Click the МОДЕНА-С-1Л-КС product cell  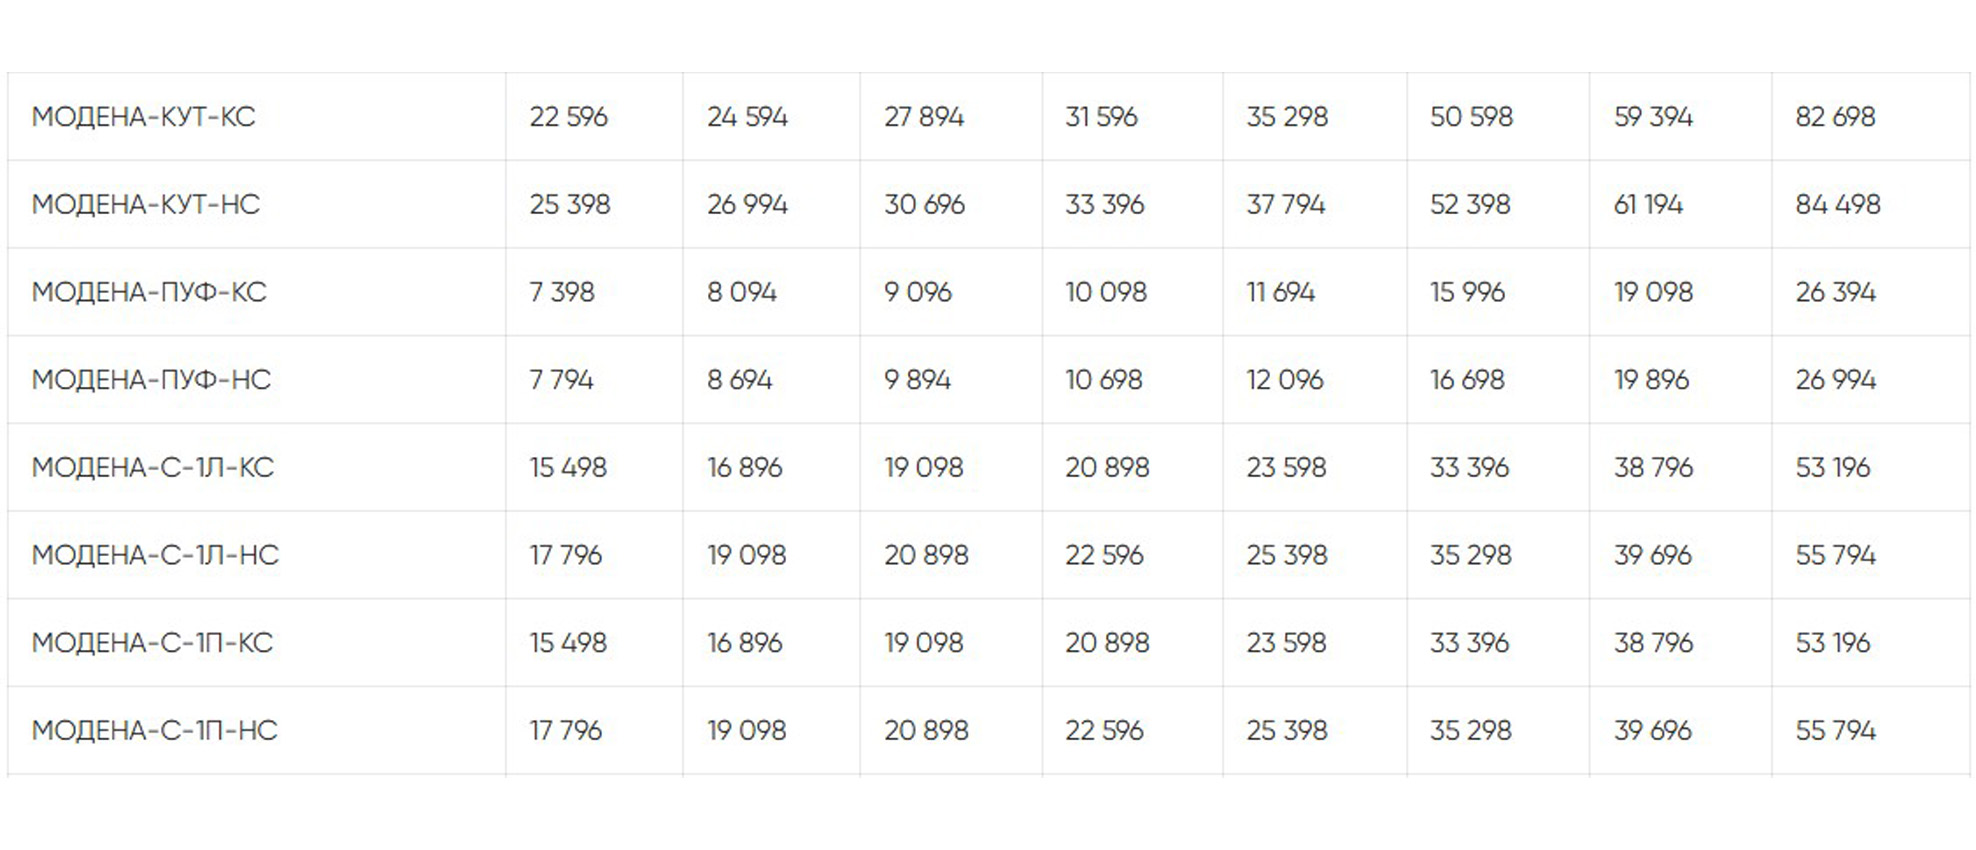[152, 468]
